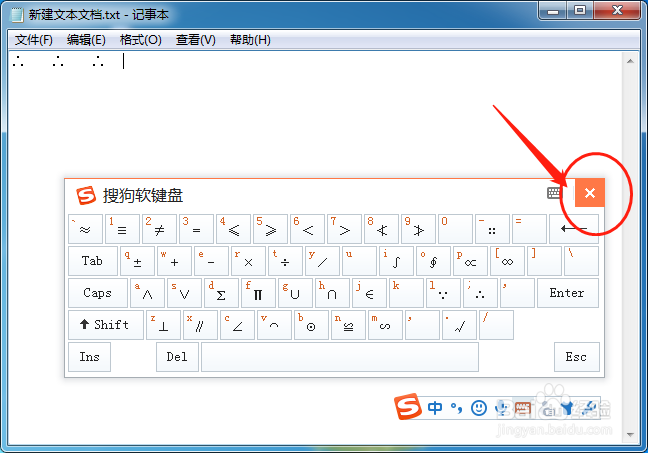Toggle the punctuation mode icon on the IME bar
The height and width of the screenshot is (453, 648).
pyautogui.click(x=457, y=408)
